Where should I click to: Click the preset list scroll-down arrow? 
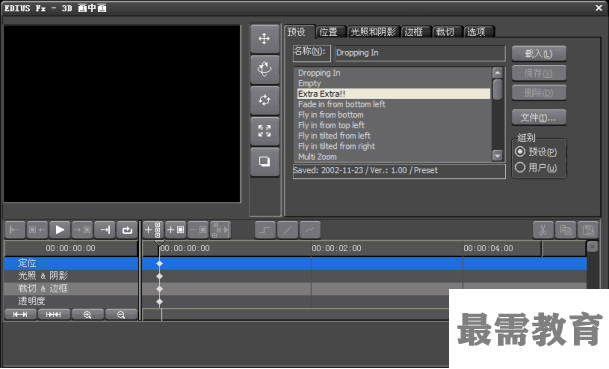click(x=497, y=156)
